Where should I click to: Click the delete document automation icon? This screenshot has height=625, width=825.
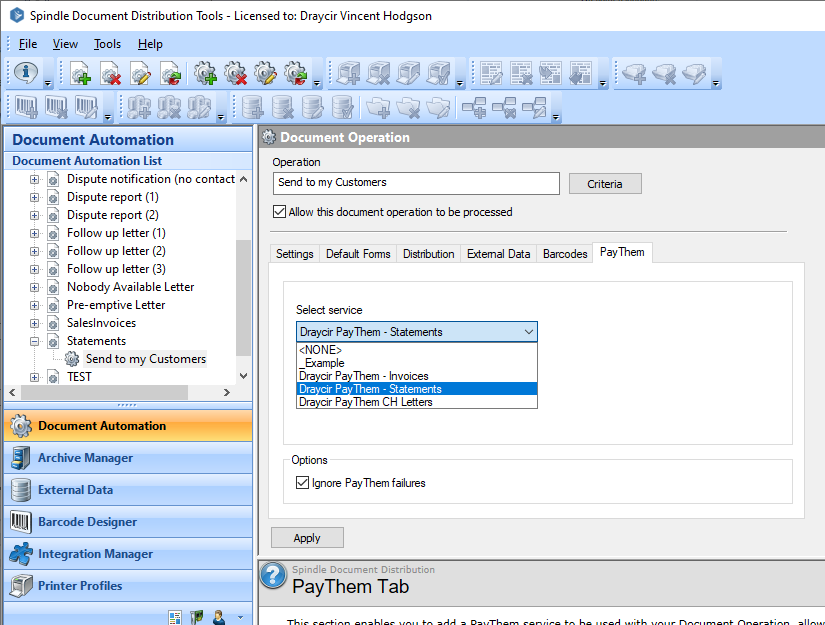(x=110, y=74)
